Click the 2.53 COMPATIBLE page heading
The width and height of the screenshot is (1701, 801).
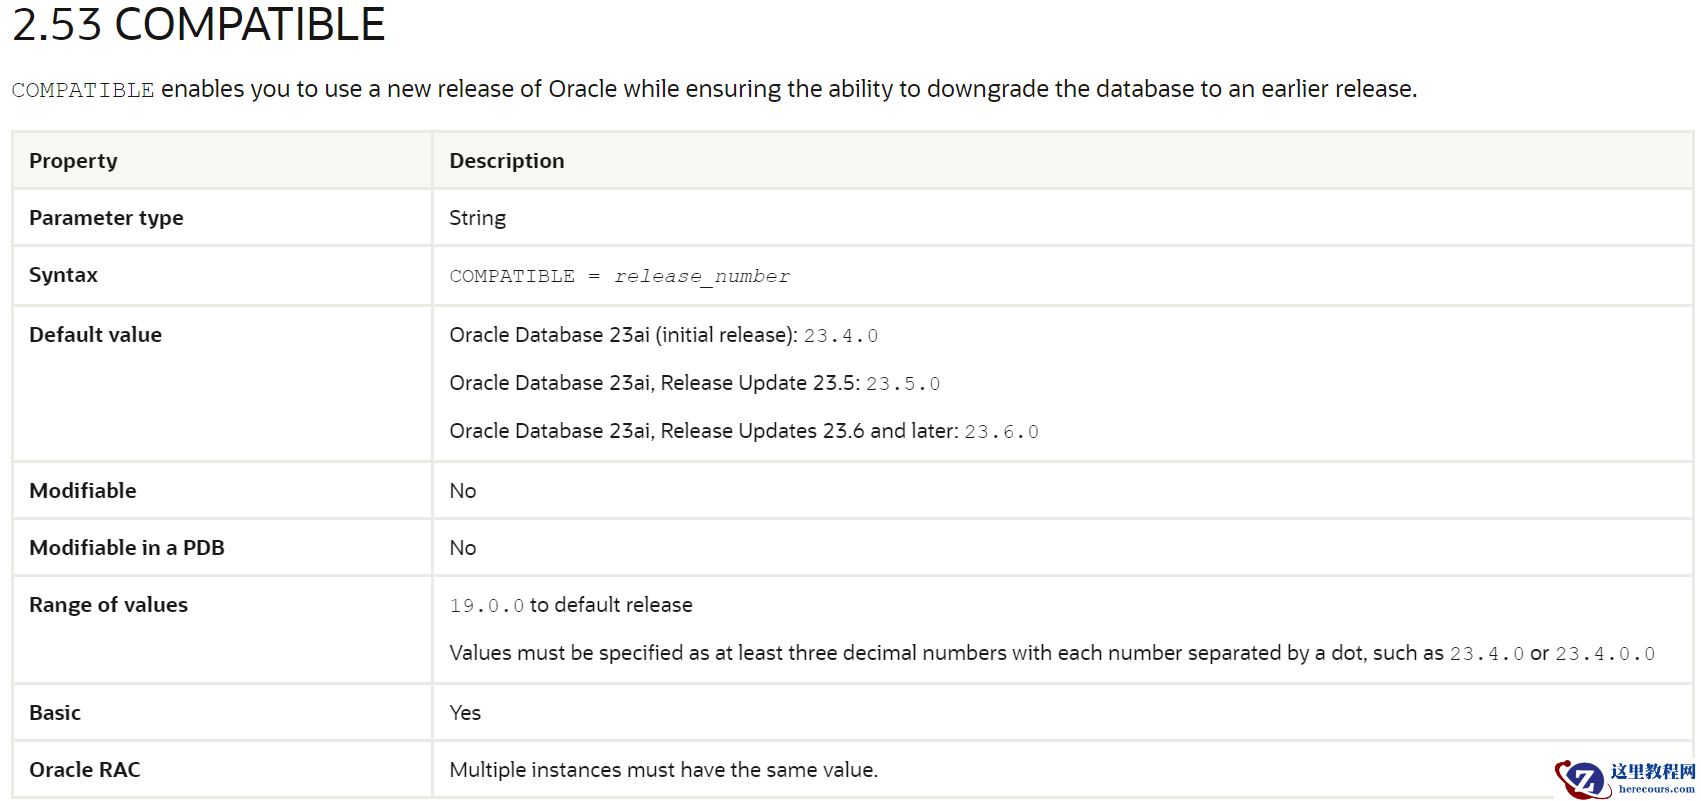(x=198, y=24)
